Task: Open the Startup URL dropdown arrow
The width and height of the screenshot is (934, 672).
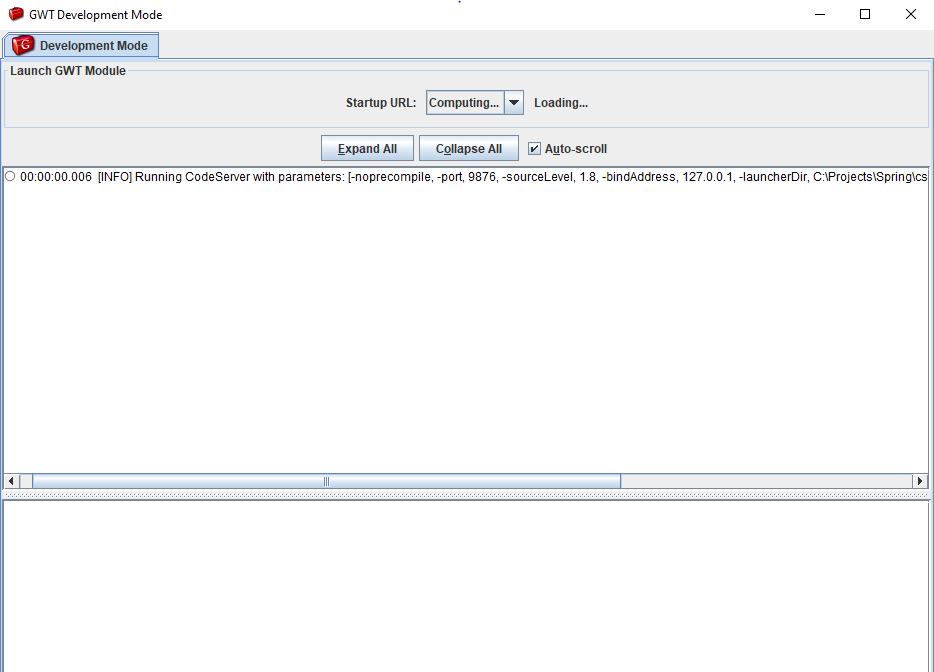Action: (513, 103)
